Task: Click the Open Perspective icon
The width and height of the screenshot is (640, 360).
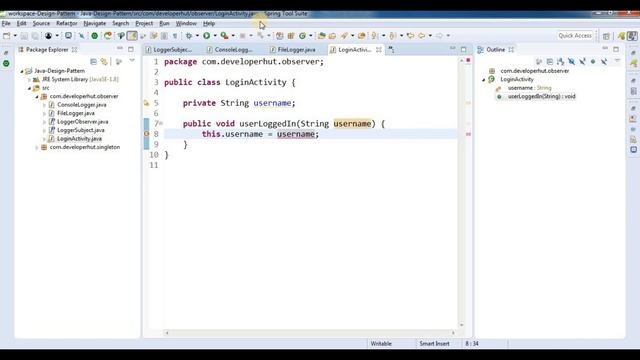Action: point(607,36)
